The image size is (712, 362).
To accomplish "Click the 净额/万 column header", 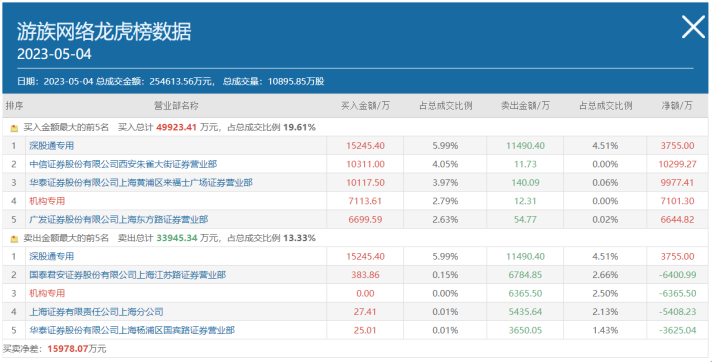I will (677, 106).
